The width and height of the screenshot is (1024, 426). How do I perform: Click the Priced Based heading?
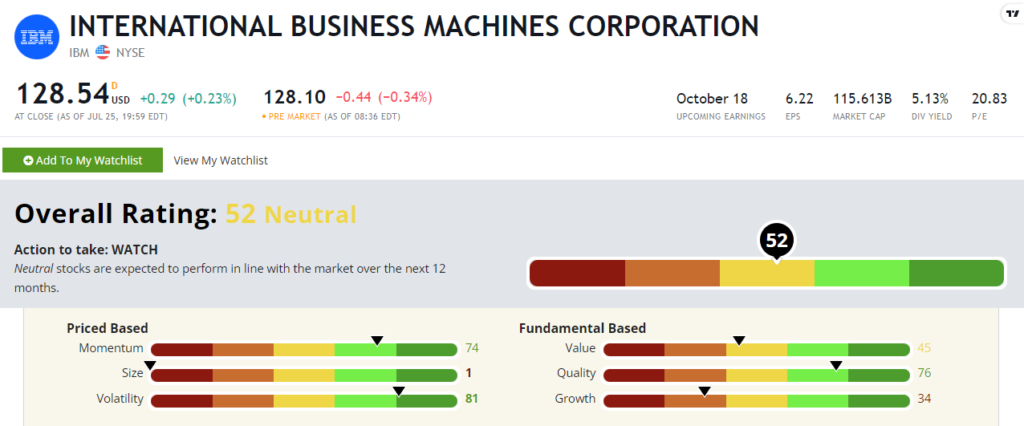point(107,328)
